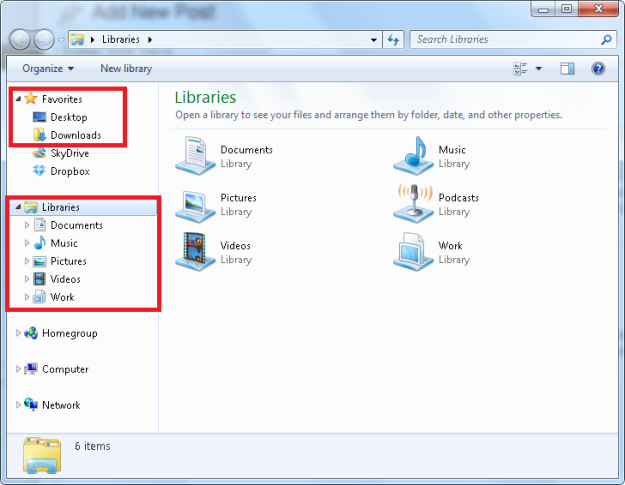Click the magnifier search icon
The width and height of the screenshot is (625, 485).
point(606,39)
